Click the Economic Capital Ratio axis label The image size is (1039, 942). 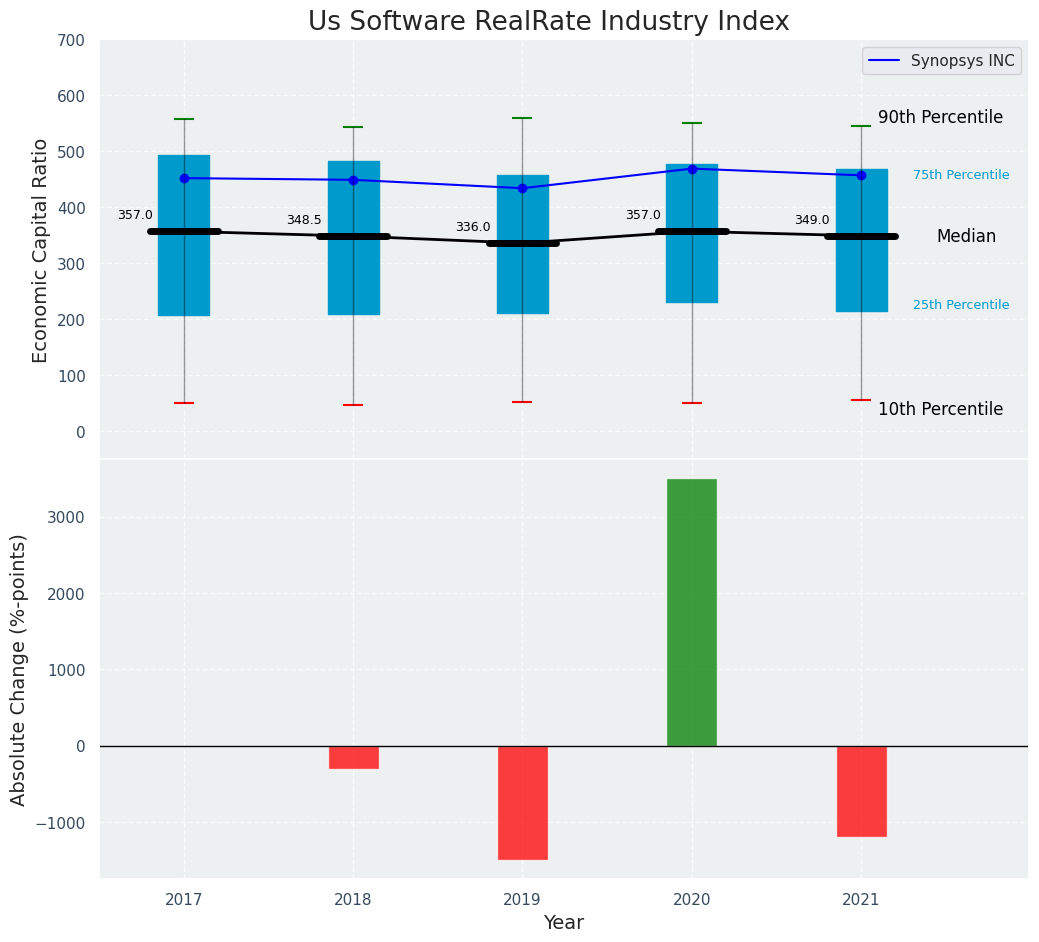[41, 250]
